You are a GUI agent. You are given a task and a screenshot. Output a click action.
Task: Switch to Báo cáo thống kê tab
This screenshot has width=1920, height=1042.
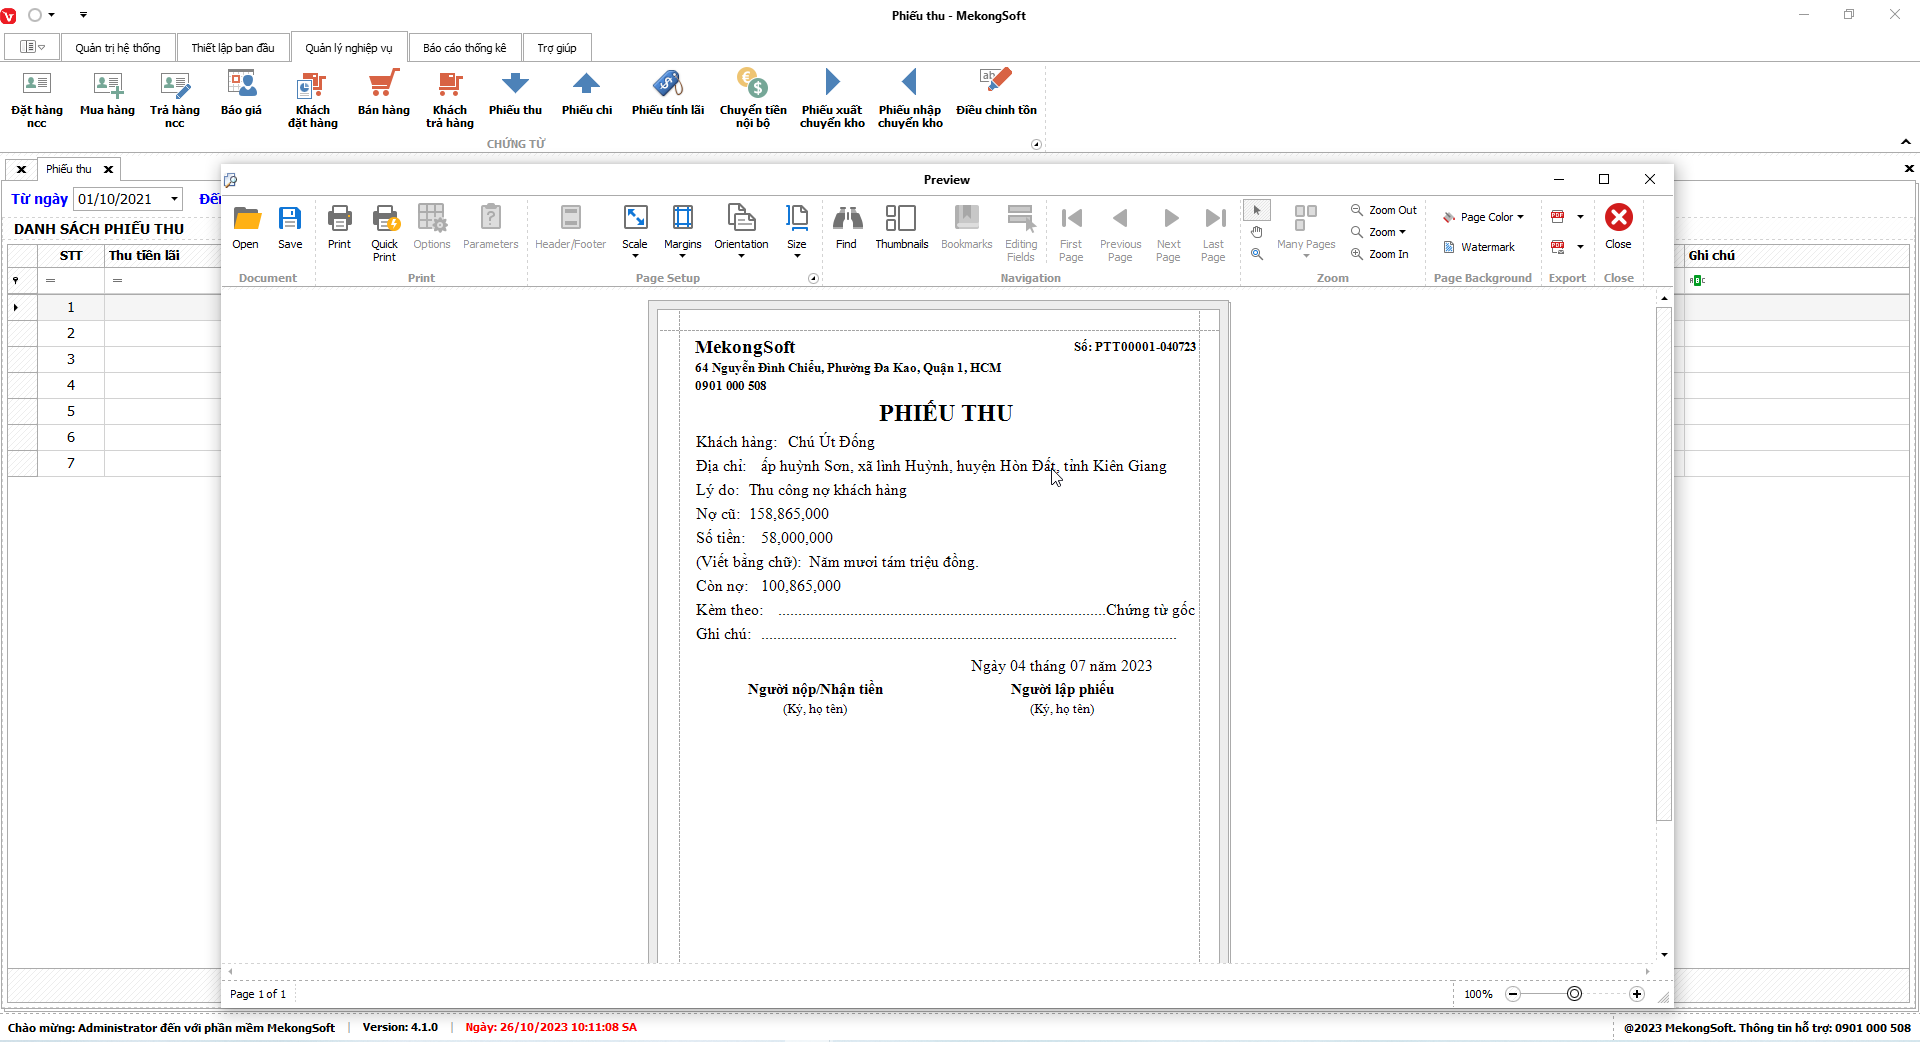tap(464, 48)
